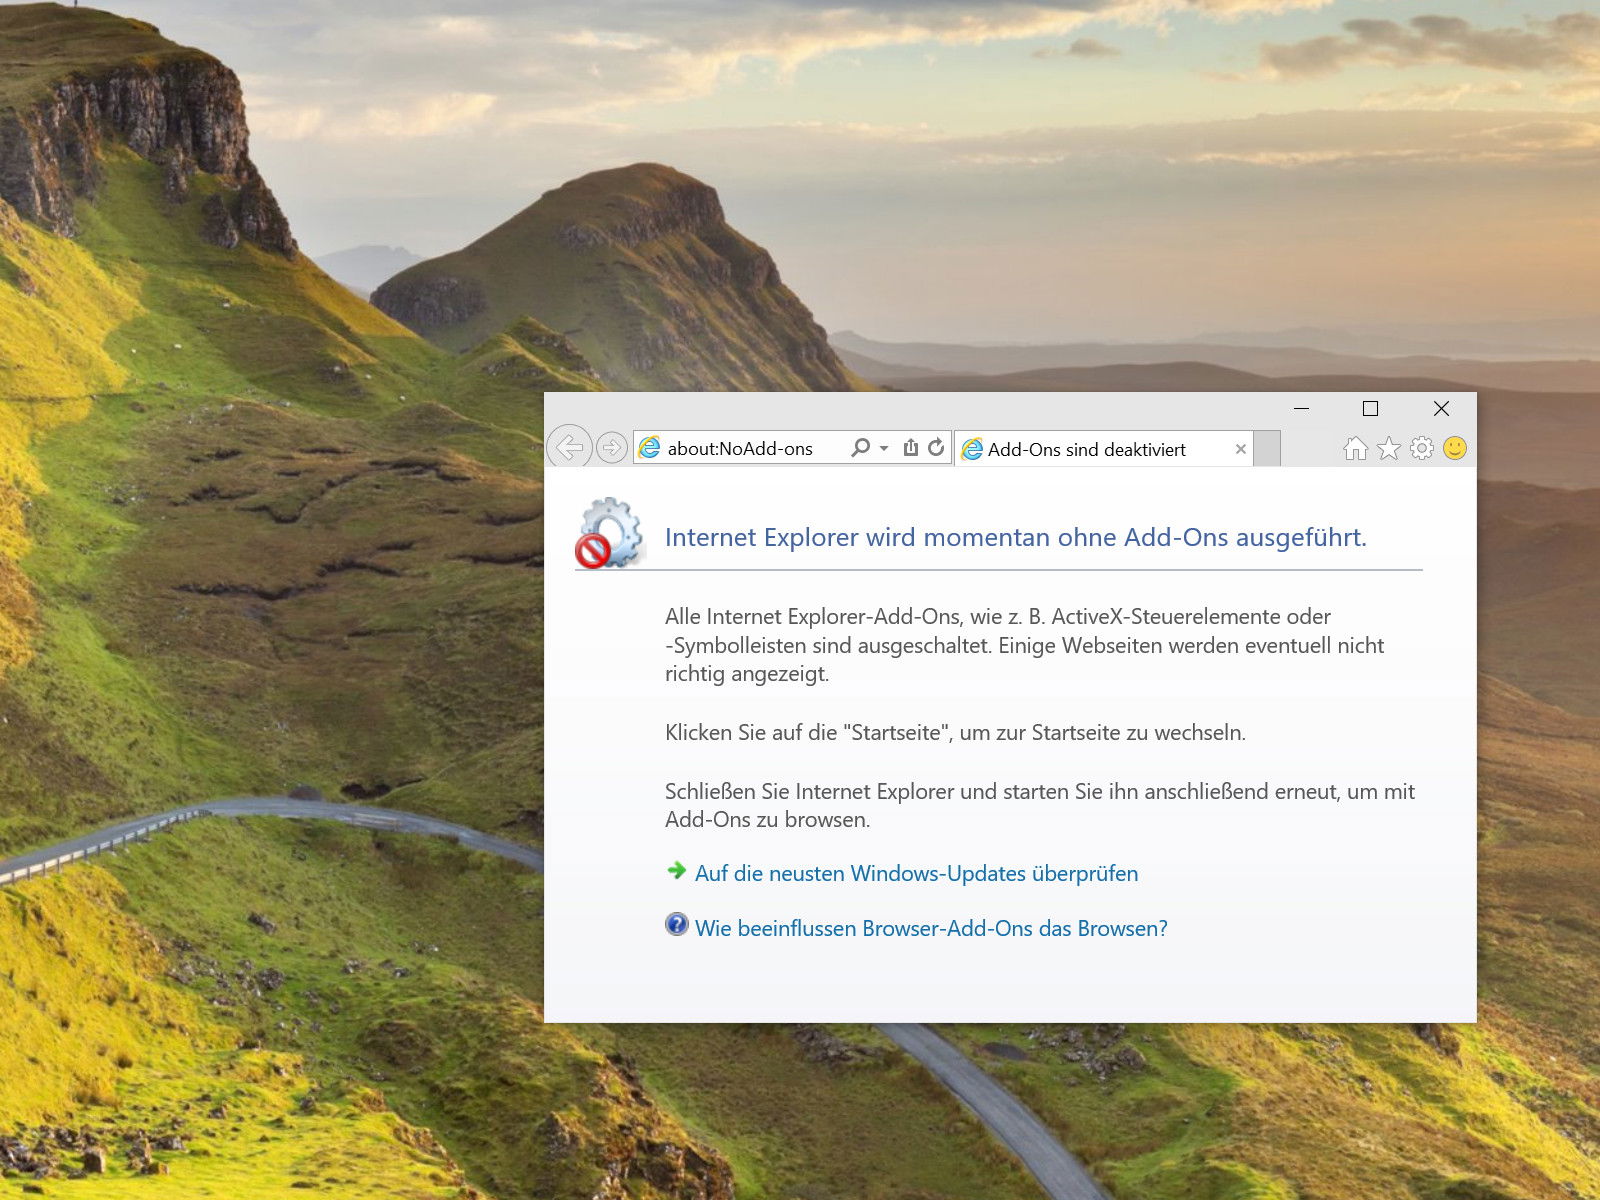
Task: Click the green arrow beside Windows-Updates link
Action: [x=676, y=870]
